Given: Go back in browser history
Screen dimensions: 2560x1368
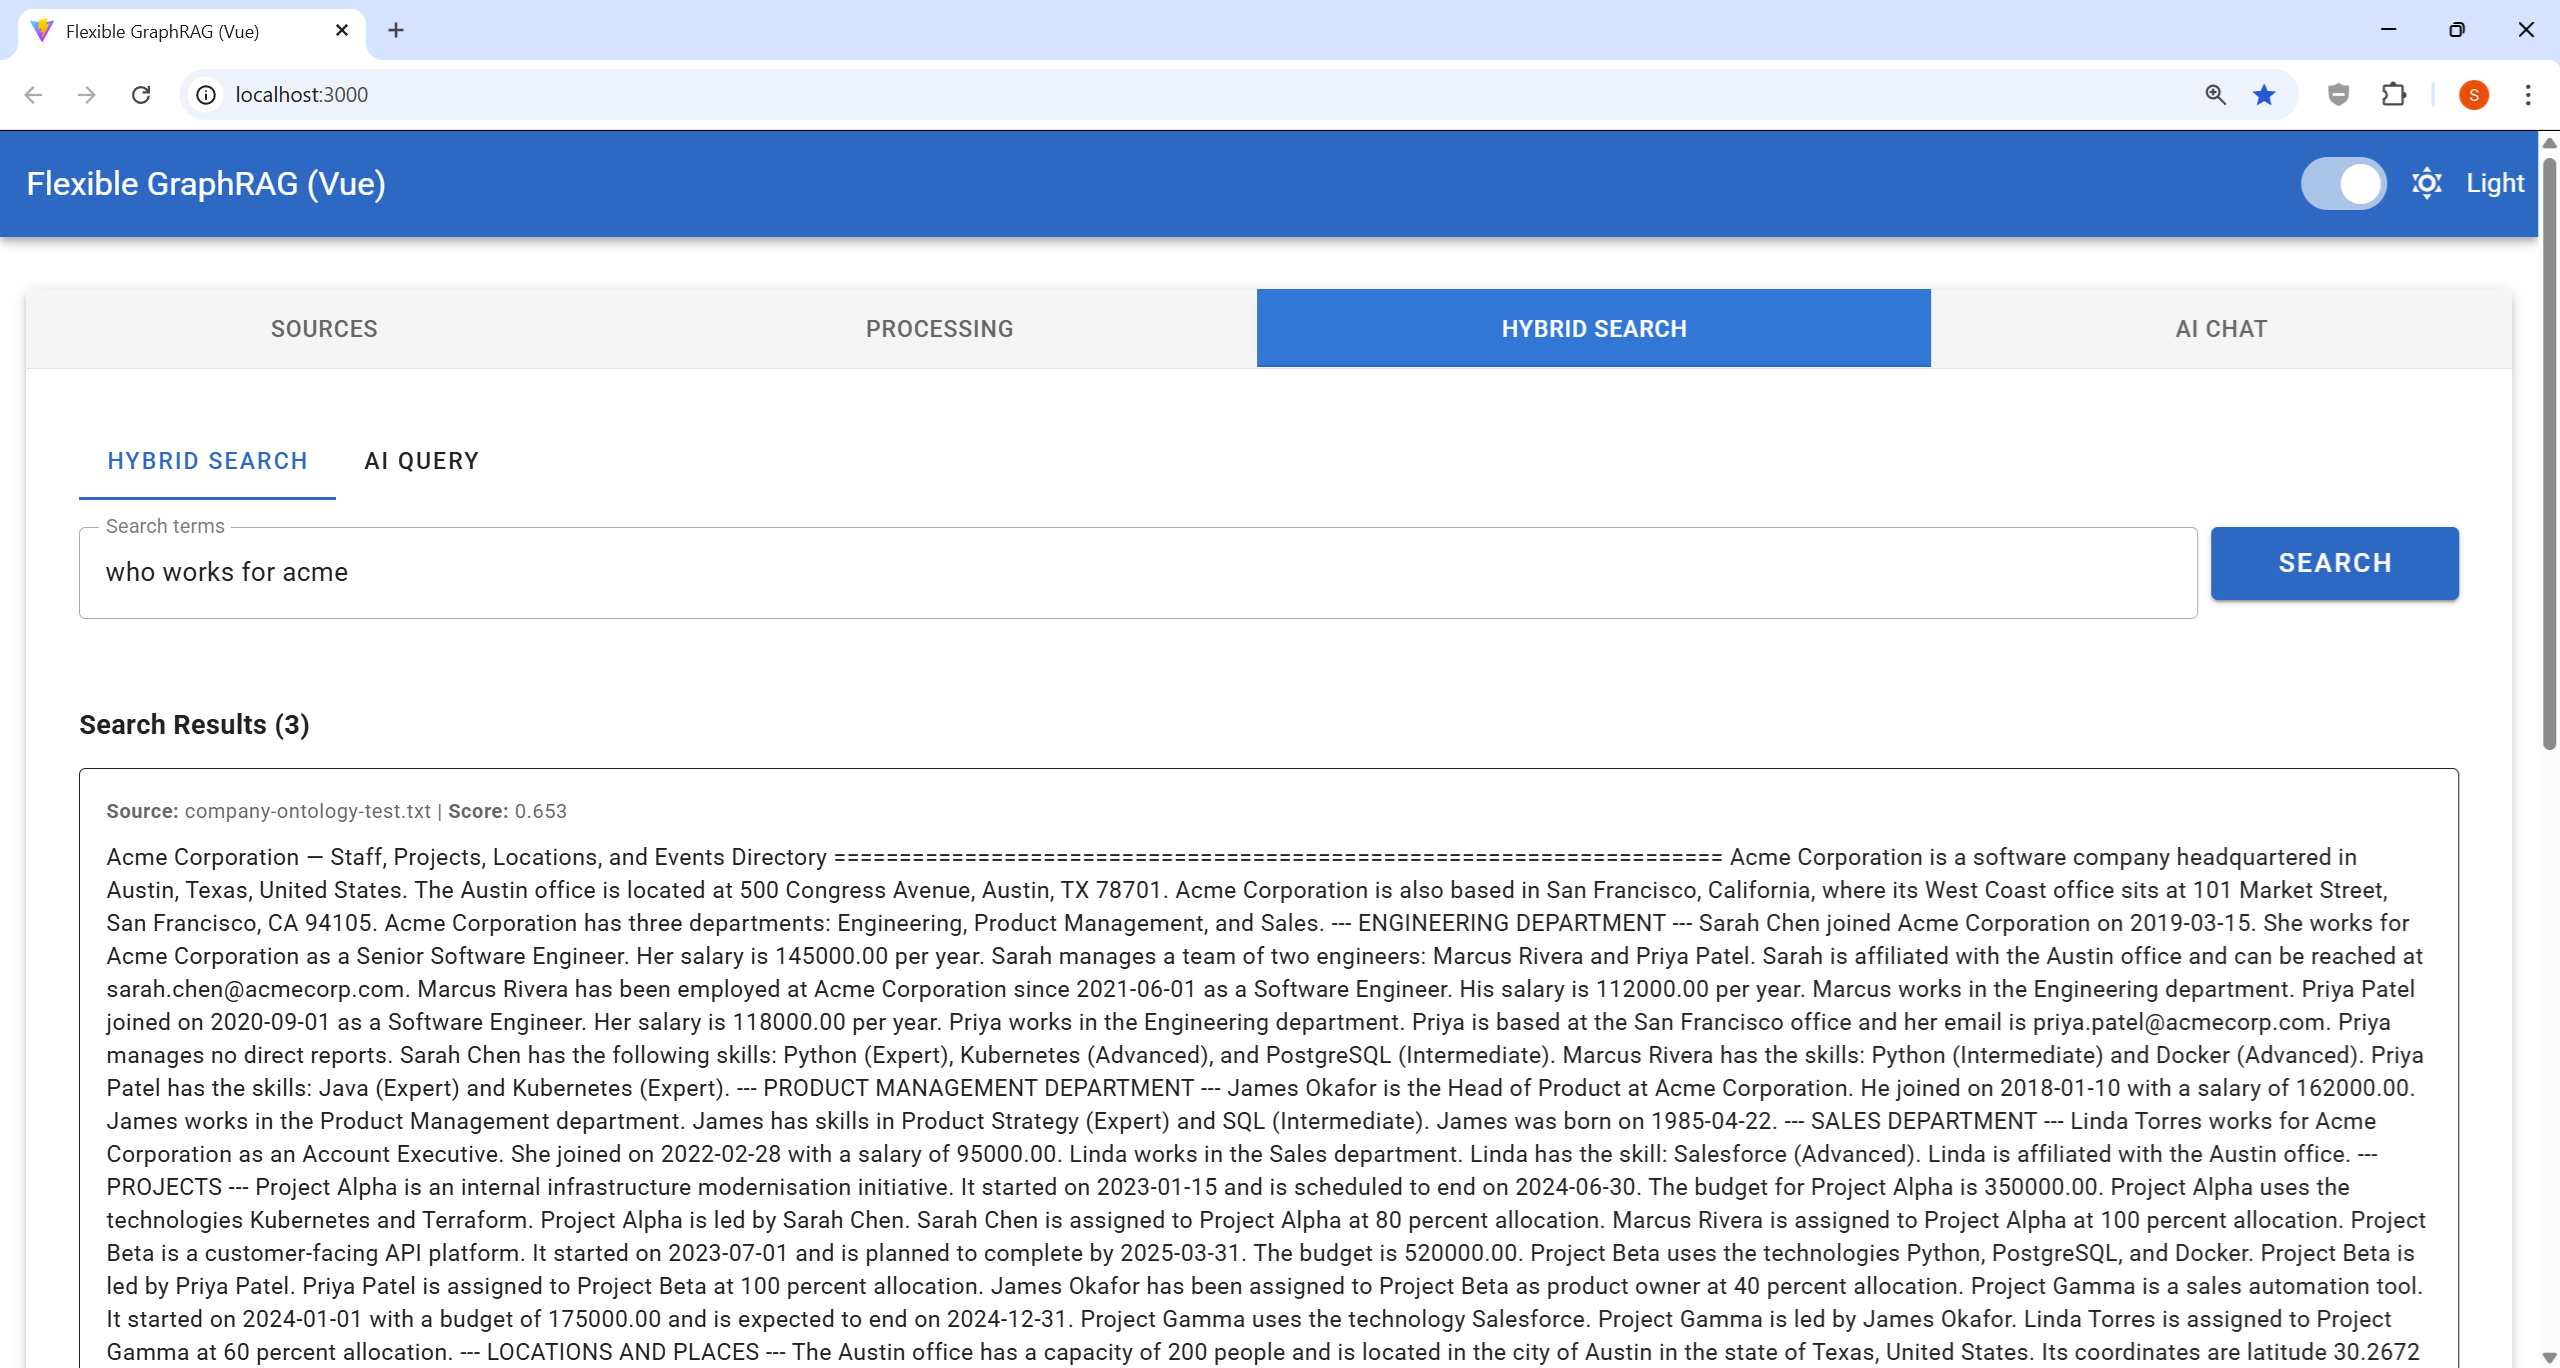Looking at the screenshot, I should click(x=33, y=95).
